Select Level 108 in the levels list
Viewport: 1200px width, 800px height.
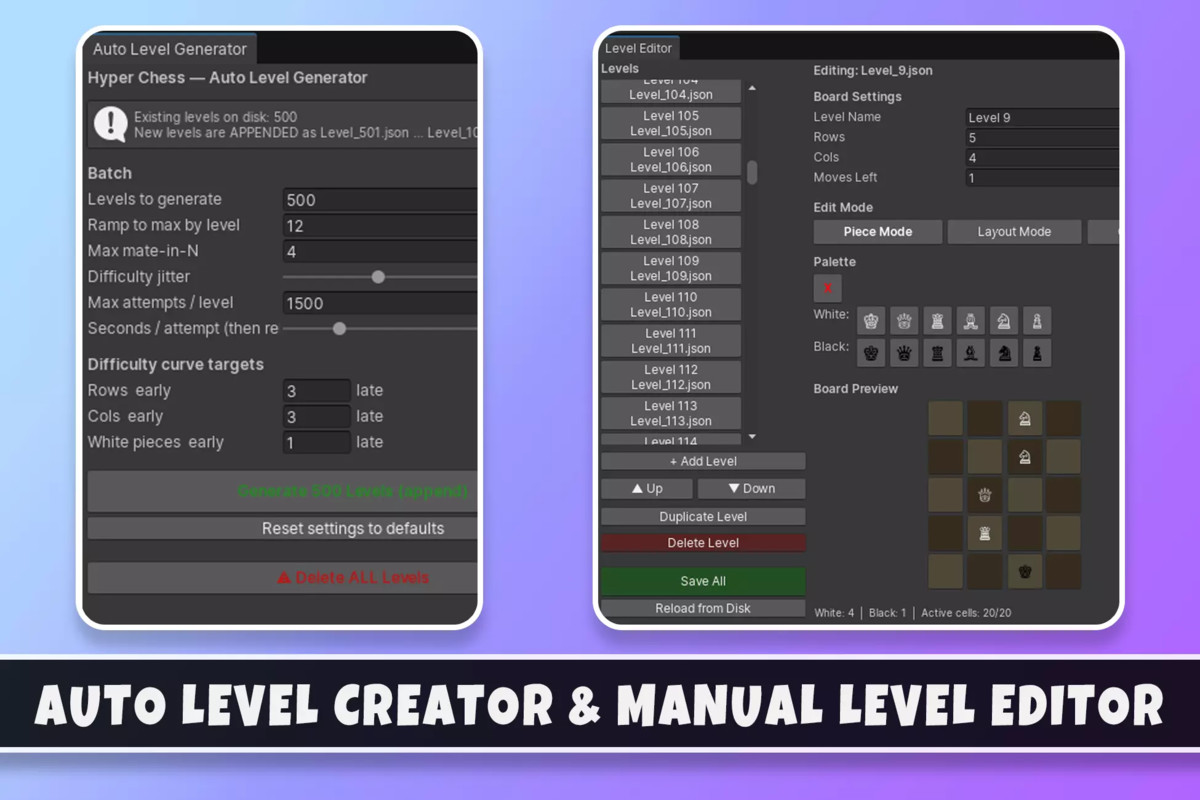click(671, 232)
